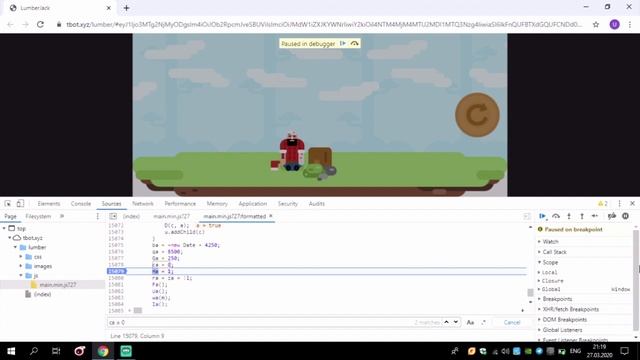Open navigator pane options menu

97,216
